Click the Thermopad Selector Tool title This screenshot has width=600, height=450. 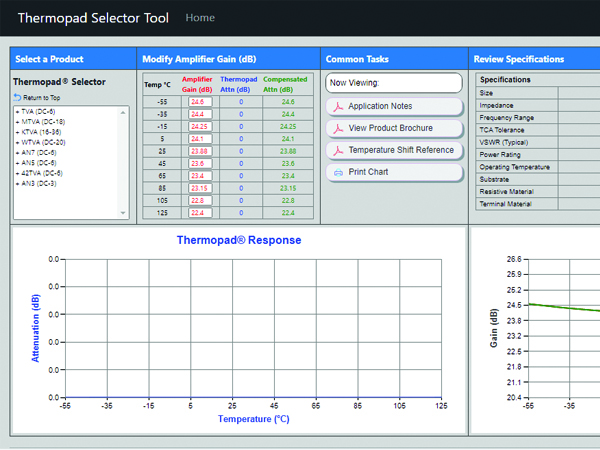coord(93,18)
